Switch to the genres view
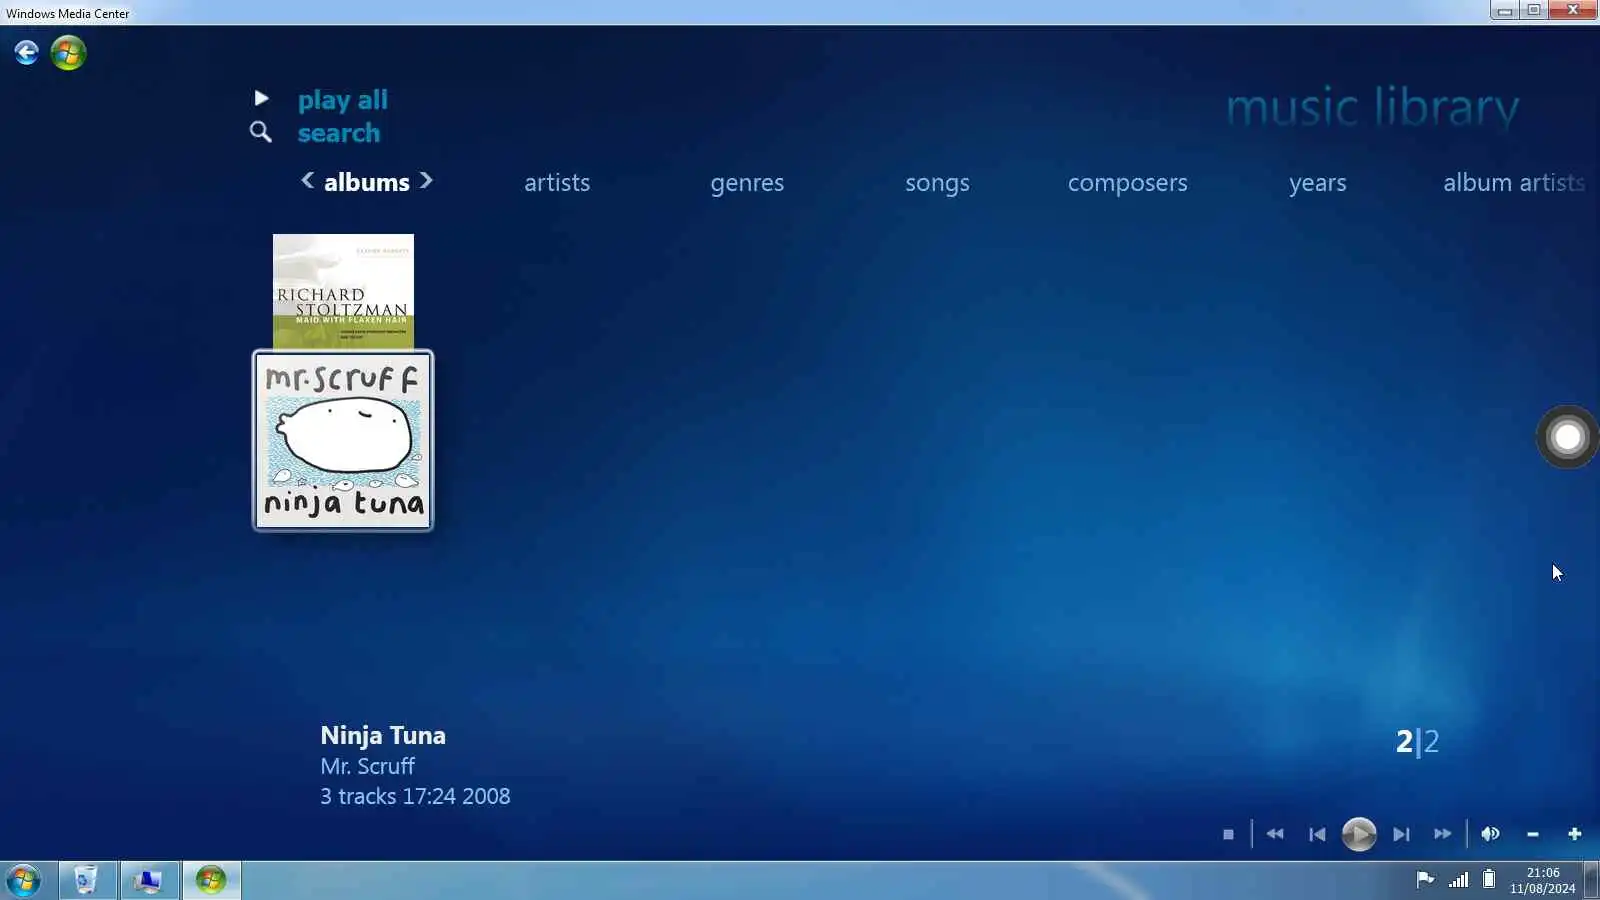Image resolution: width=1600 pixels, height=900 pixels. [747, 183]
